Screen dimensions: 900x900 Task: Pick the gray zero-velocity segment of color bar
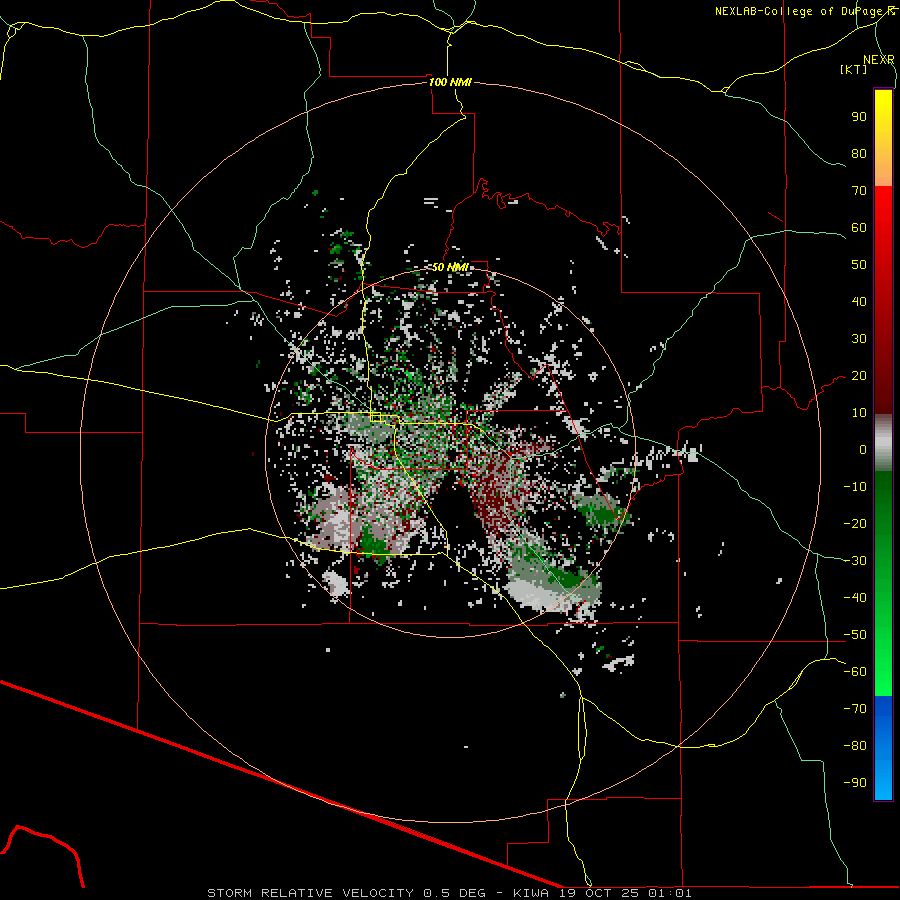(883, 443)
